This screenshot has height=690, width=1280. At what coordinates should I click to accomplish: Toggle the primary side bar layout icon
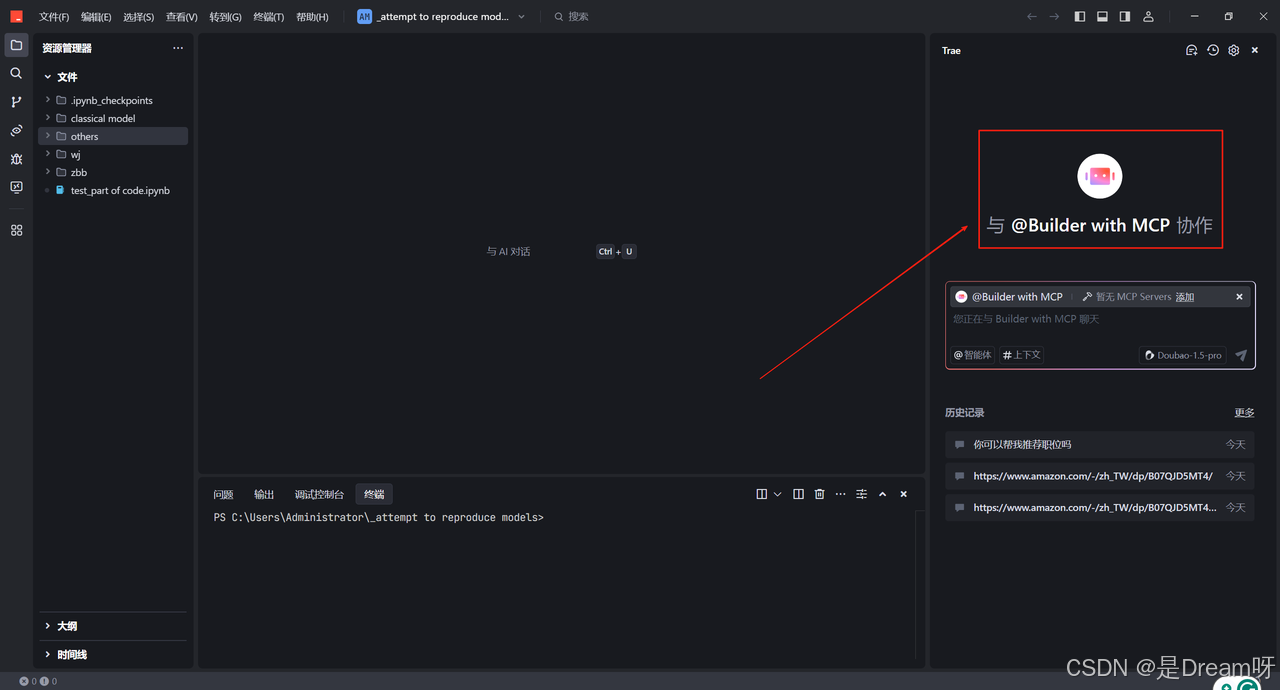(x=1080, y=16)
